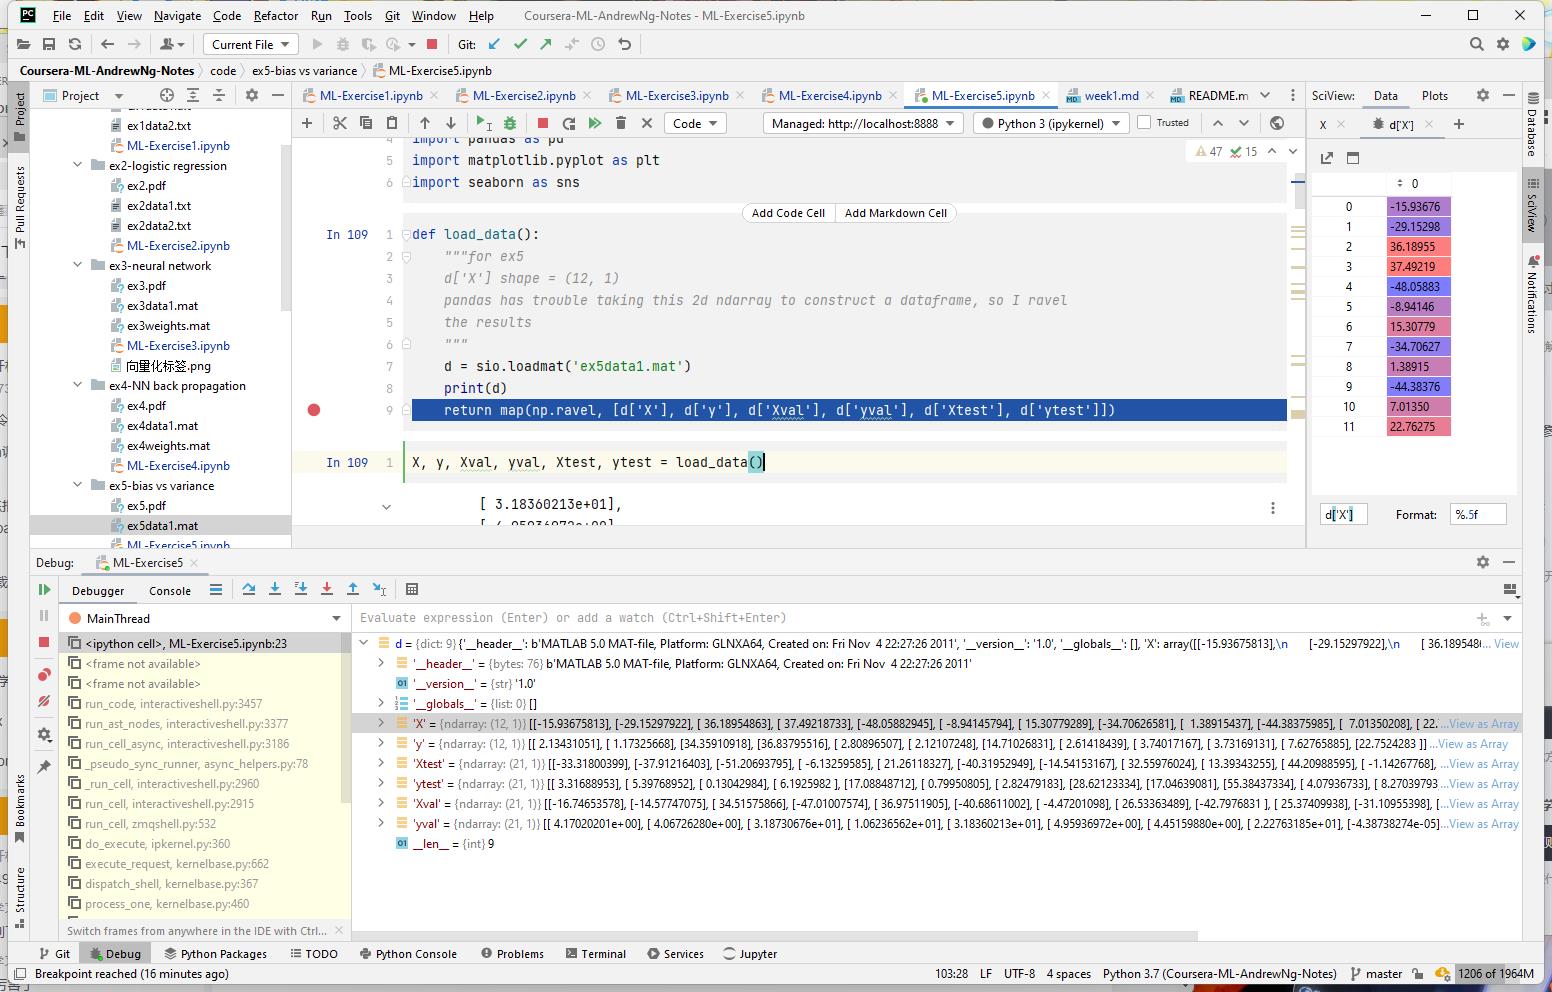This screenshot has width=1552, height=992.
Task: Switch to SciView Plots tab
Action: pyautogui.click(x=1435, y=96)
